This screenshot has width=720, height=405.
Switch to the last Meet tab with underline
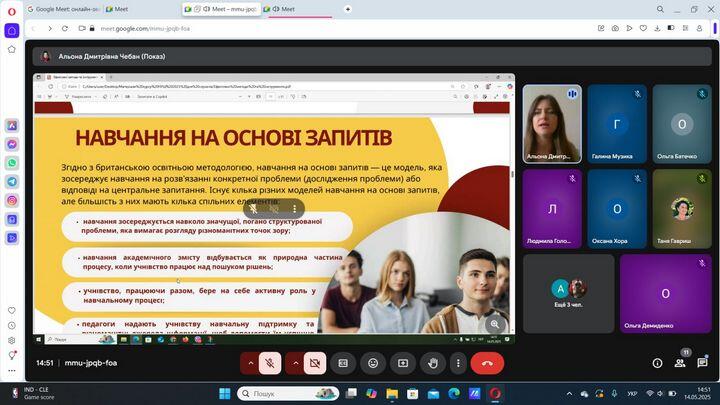coord(298,9)
